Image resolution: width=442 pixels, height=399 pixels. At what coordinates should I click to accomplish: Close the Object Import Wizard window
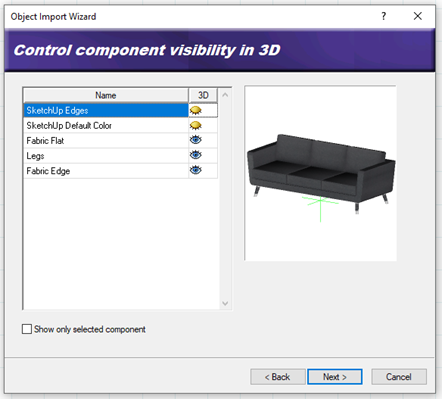click(x=418, y=16)
